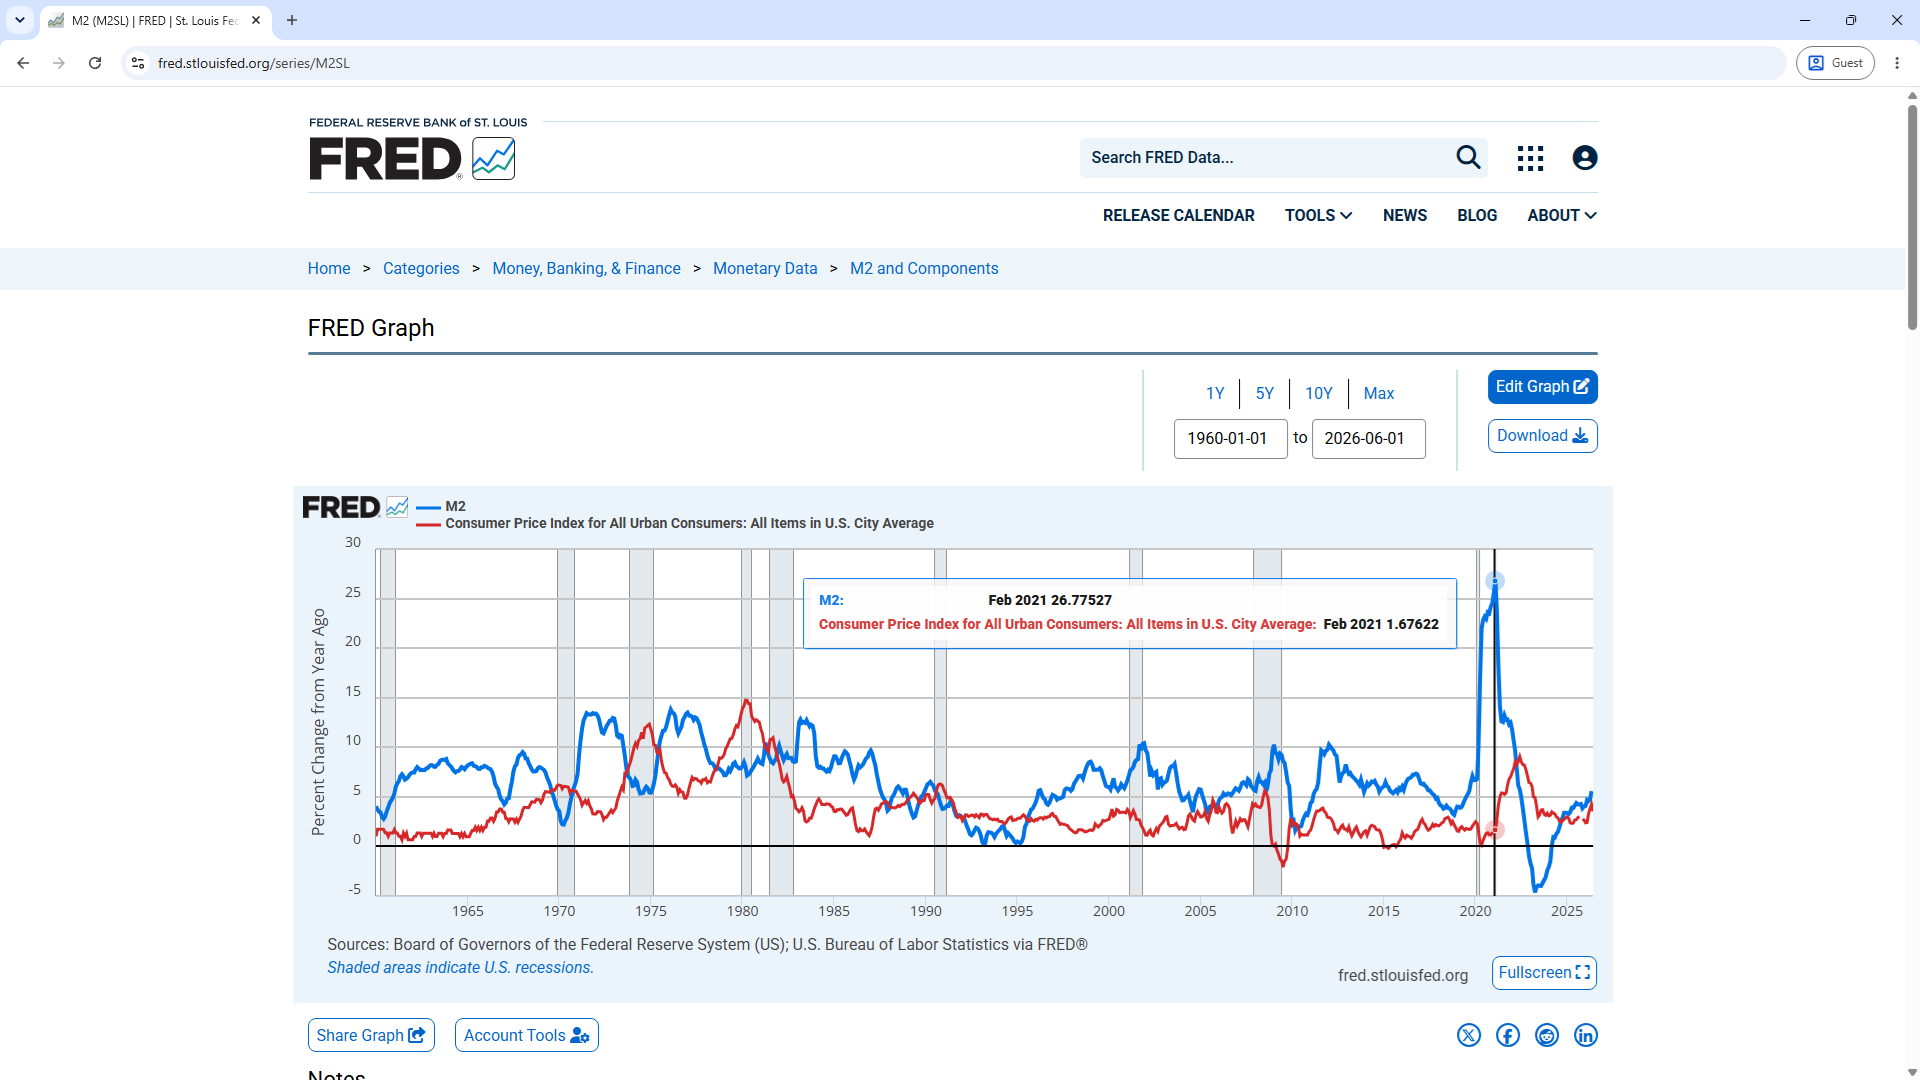Expand the TOOLS menu
Image resolution: width=1920 pixels, height=1080 pixels.
(x=1318, y=215)
